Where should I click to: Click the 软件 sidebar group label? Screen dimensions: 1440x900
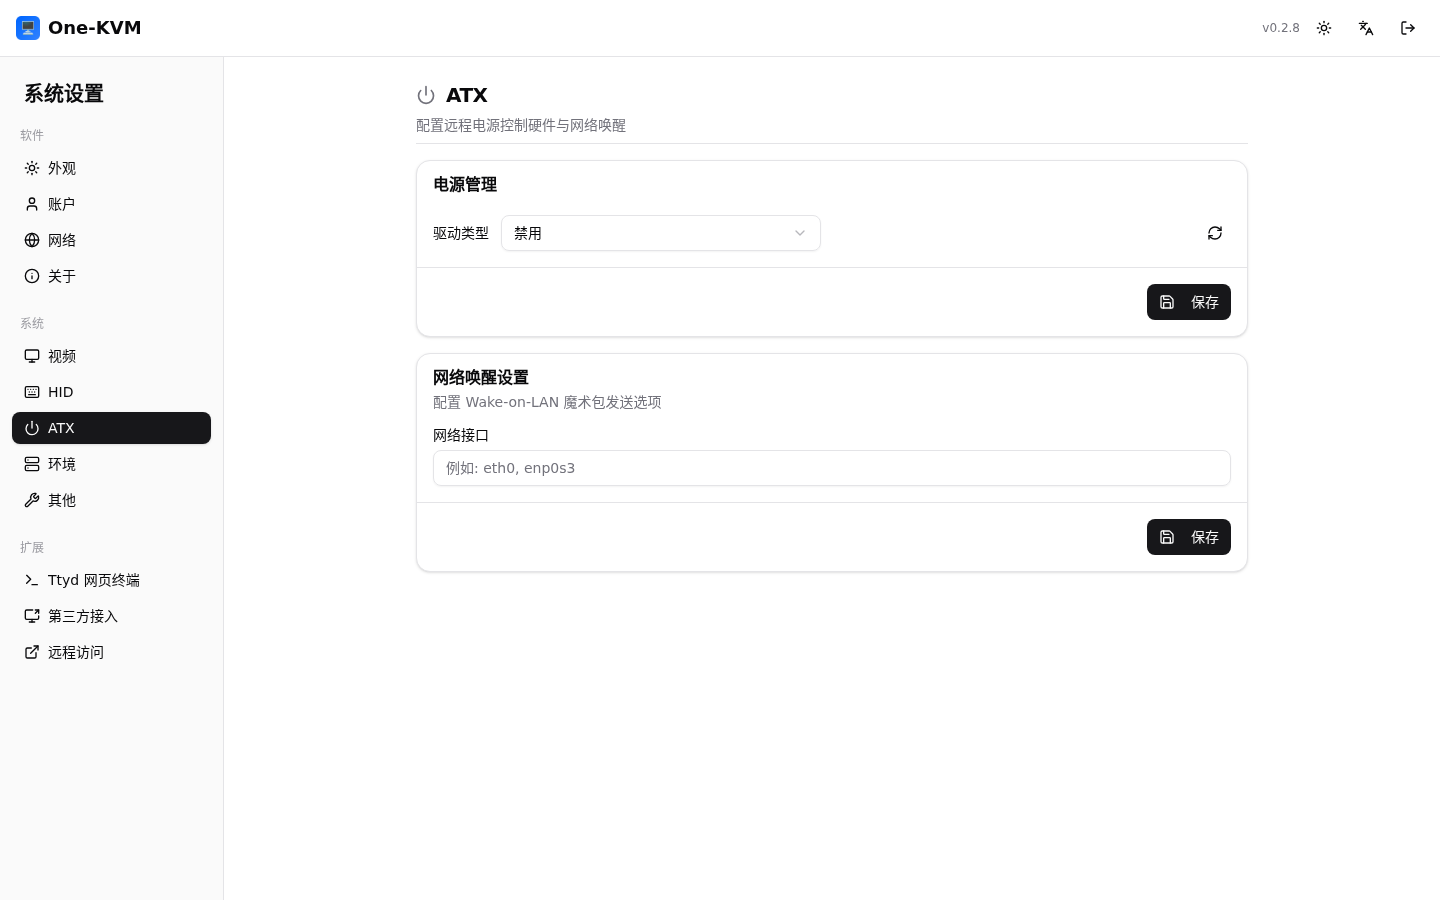pyautogui.click(x=32, y=135)
